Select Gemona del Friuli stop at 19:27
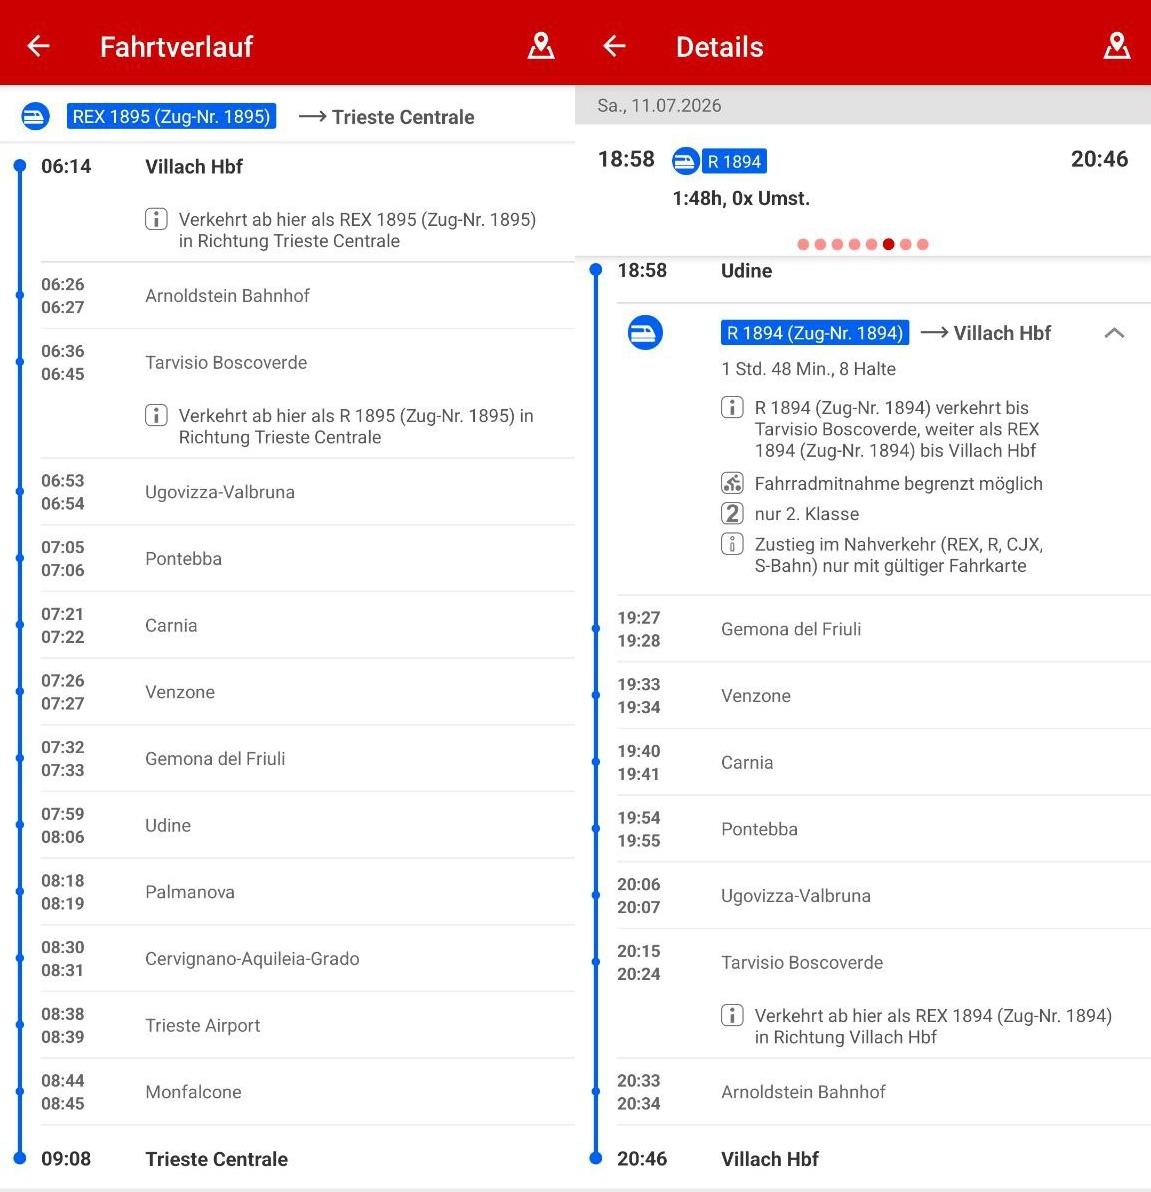Image resolution: width=1151 pixels, height=1192 pixels. pyautogui.click(x=790, y=629)
